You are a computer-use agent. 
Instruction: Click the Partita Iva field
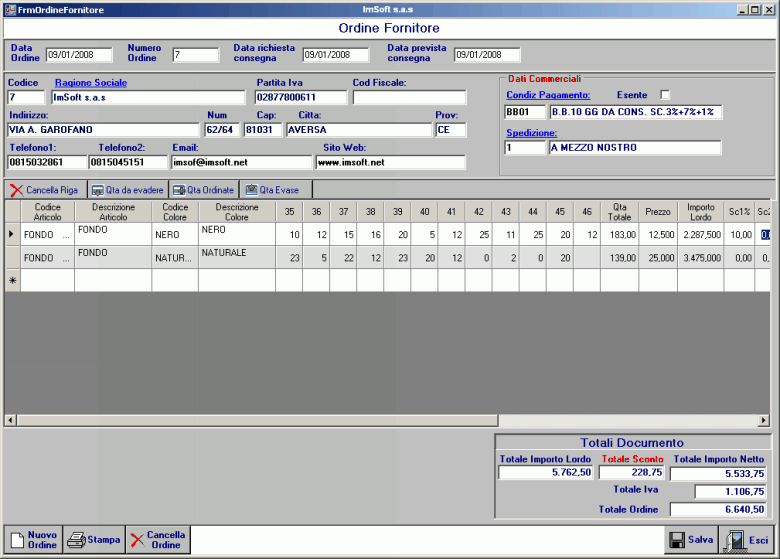point(300,97)
